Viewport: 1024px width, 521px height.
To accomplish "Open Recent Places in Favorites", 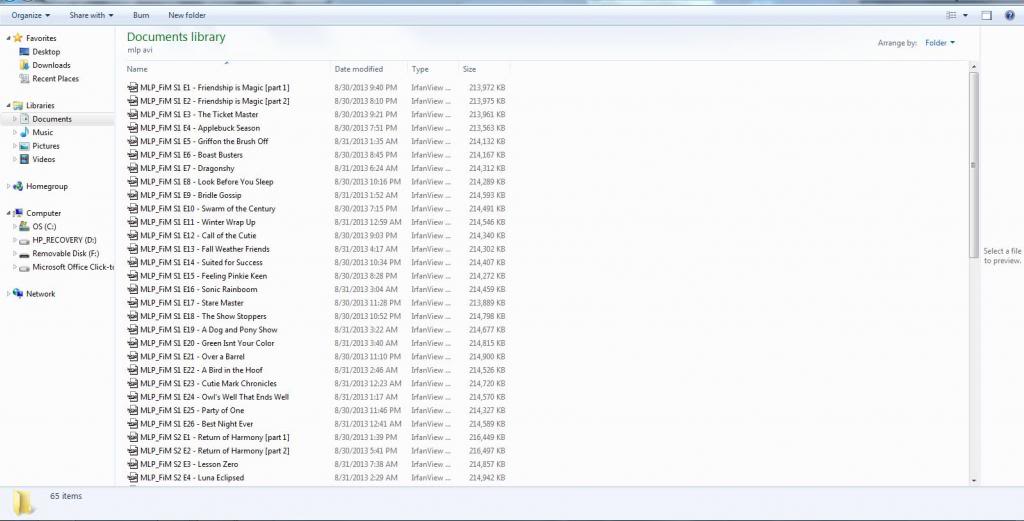I will pos(55,78).
